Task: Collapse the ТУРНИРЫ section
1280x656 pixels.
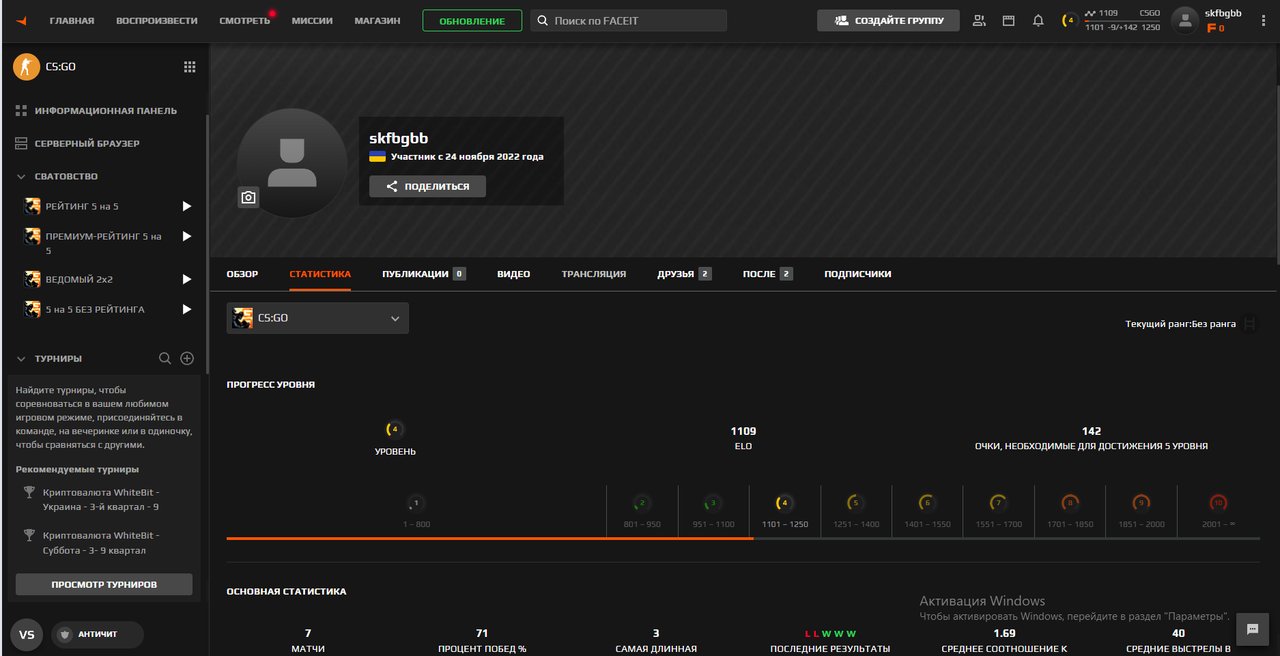Action: coord(21,358)
